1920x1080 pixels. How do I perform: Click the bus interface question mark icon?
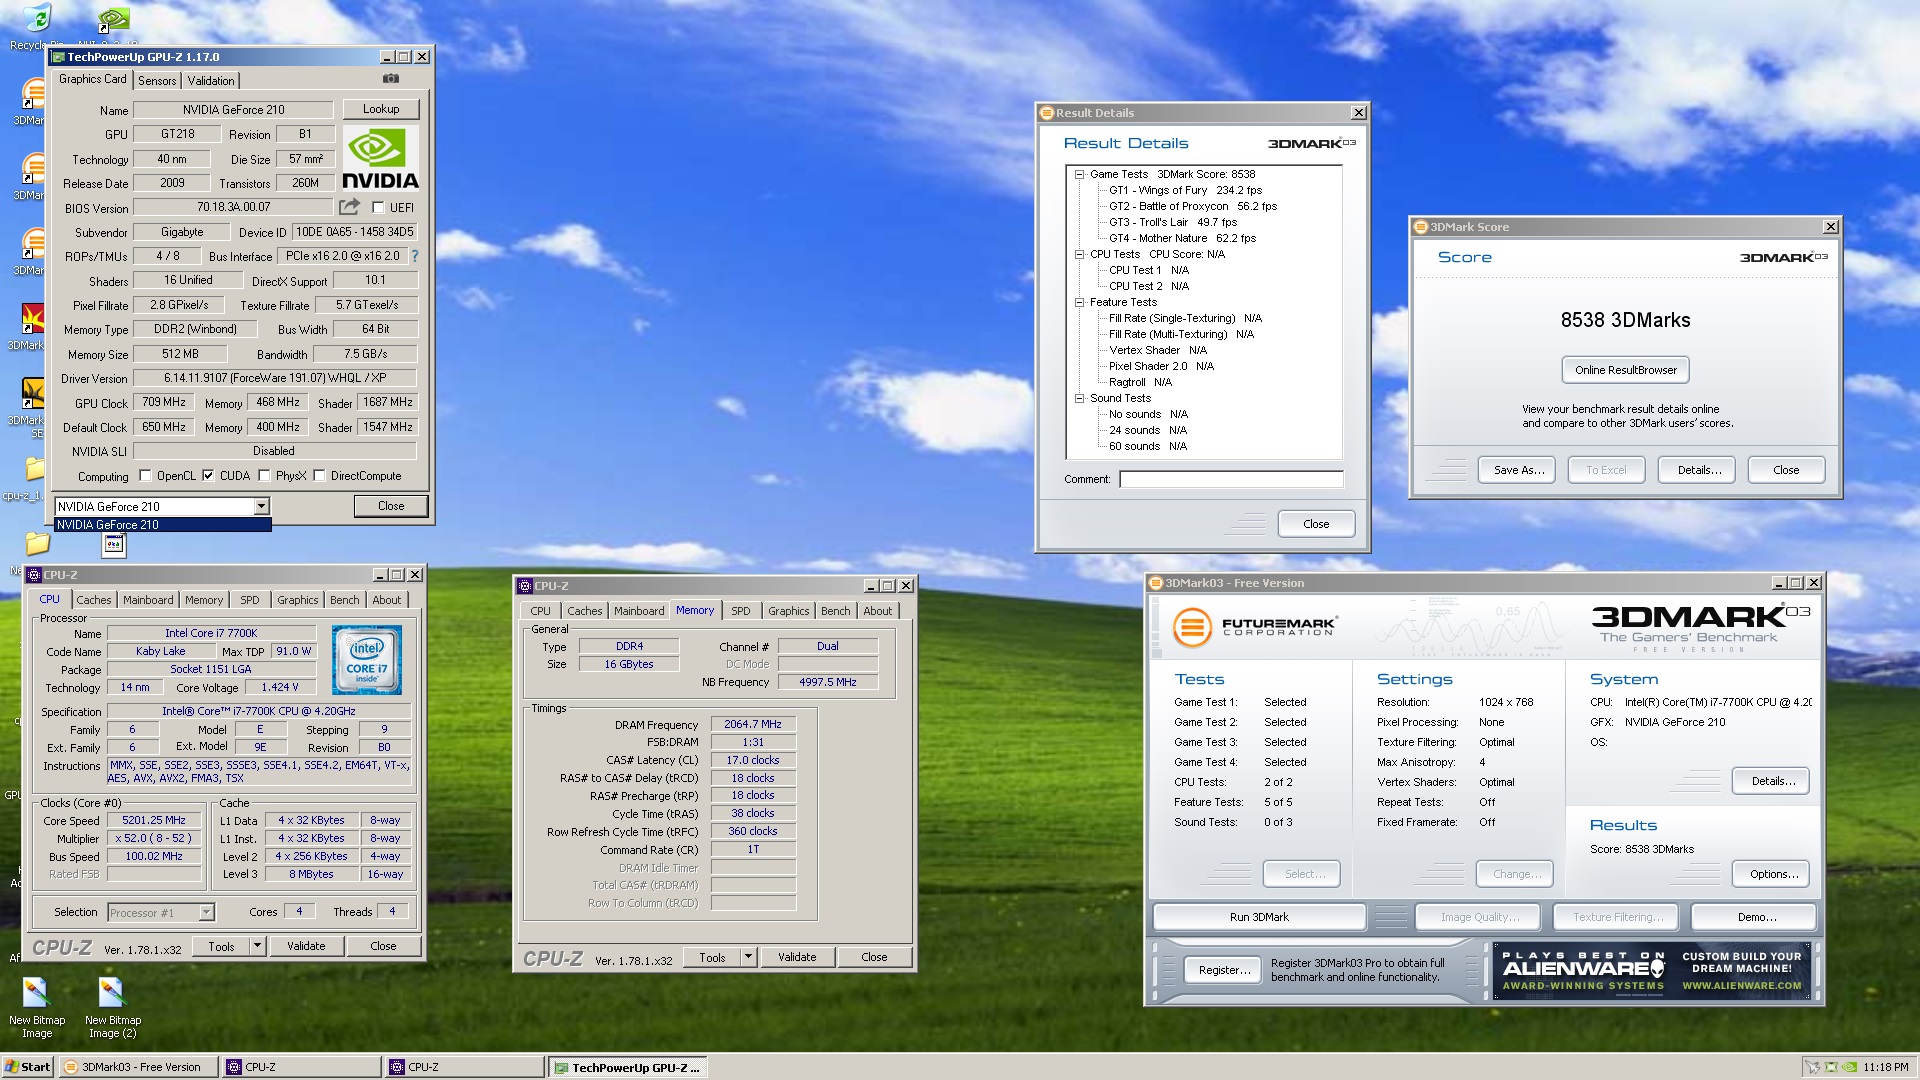click(x=415, y=256)
